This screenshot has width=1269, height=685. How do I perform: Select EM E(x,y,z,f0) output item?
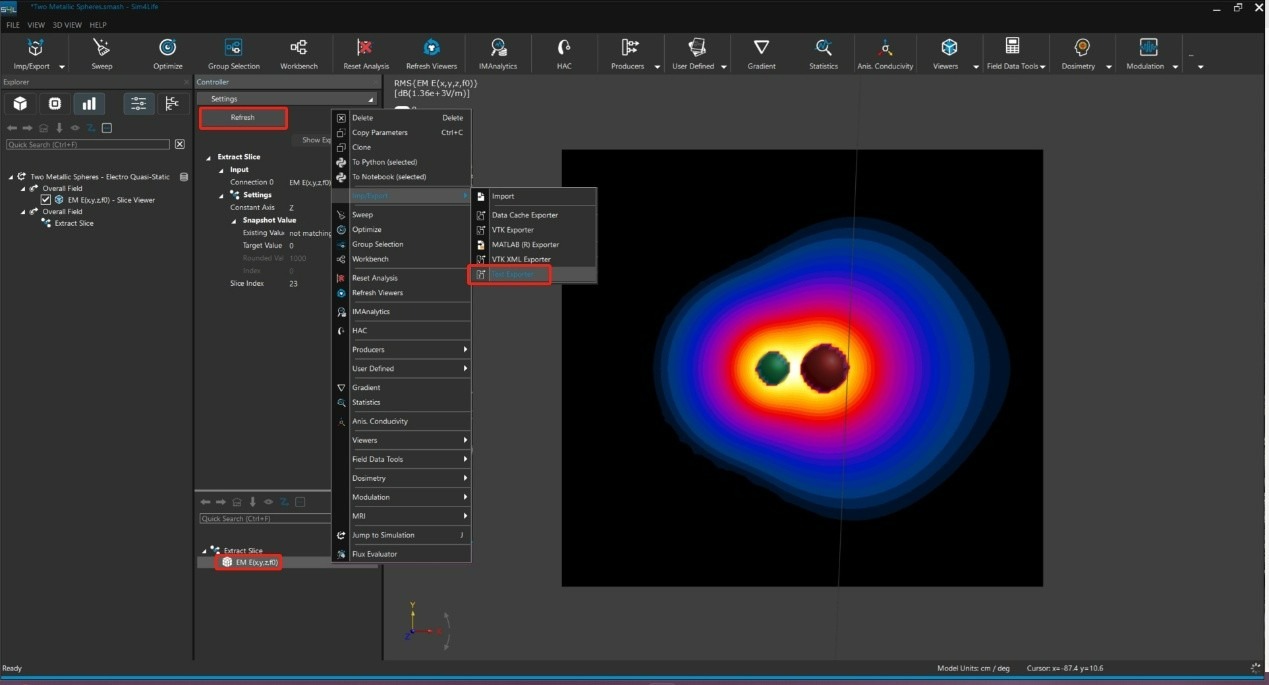click(256, 562)
